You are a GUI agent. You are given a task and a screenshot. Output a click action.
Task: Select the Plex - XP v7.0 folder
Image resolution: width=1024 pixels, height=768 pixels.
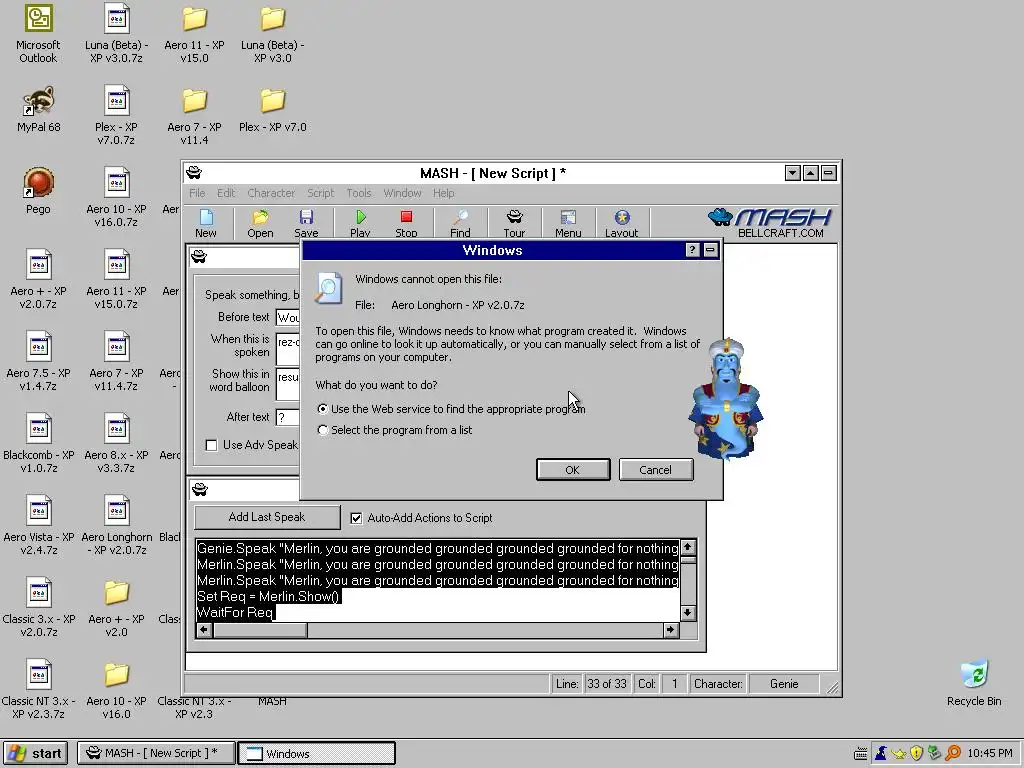pyautogui.click(x=272, y=110)
